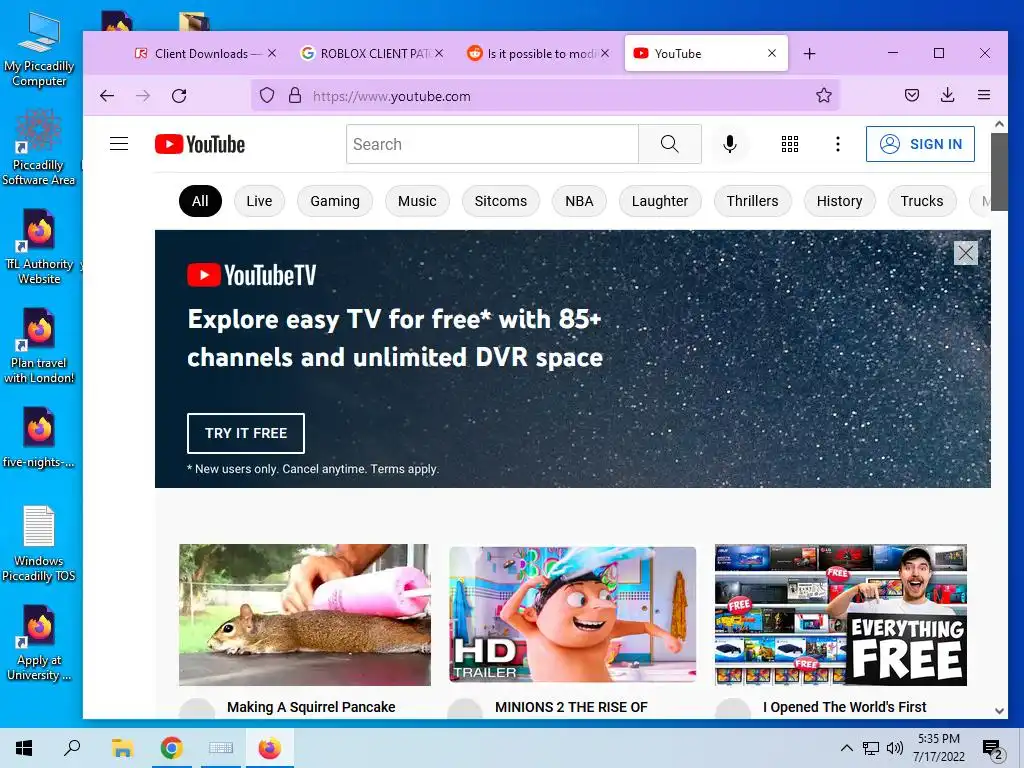Open the Minions 2 trailer thumbnail

[573, 615]
